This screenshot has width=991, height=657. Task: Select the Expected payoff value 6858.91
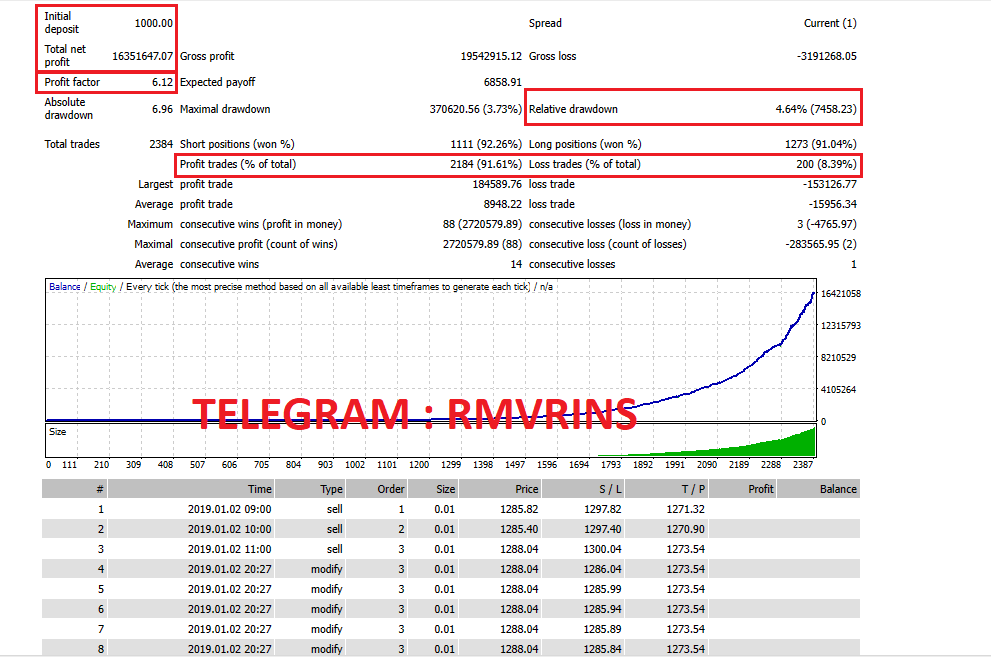click(502, 82)
